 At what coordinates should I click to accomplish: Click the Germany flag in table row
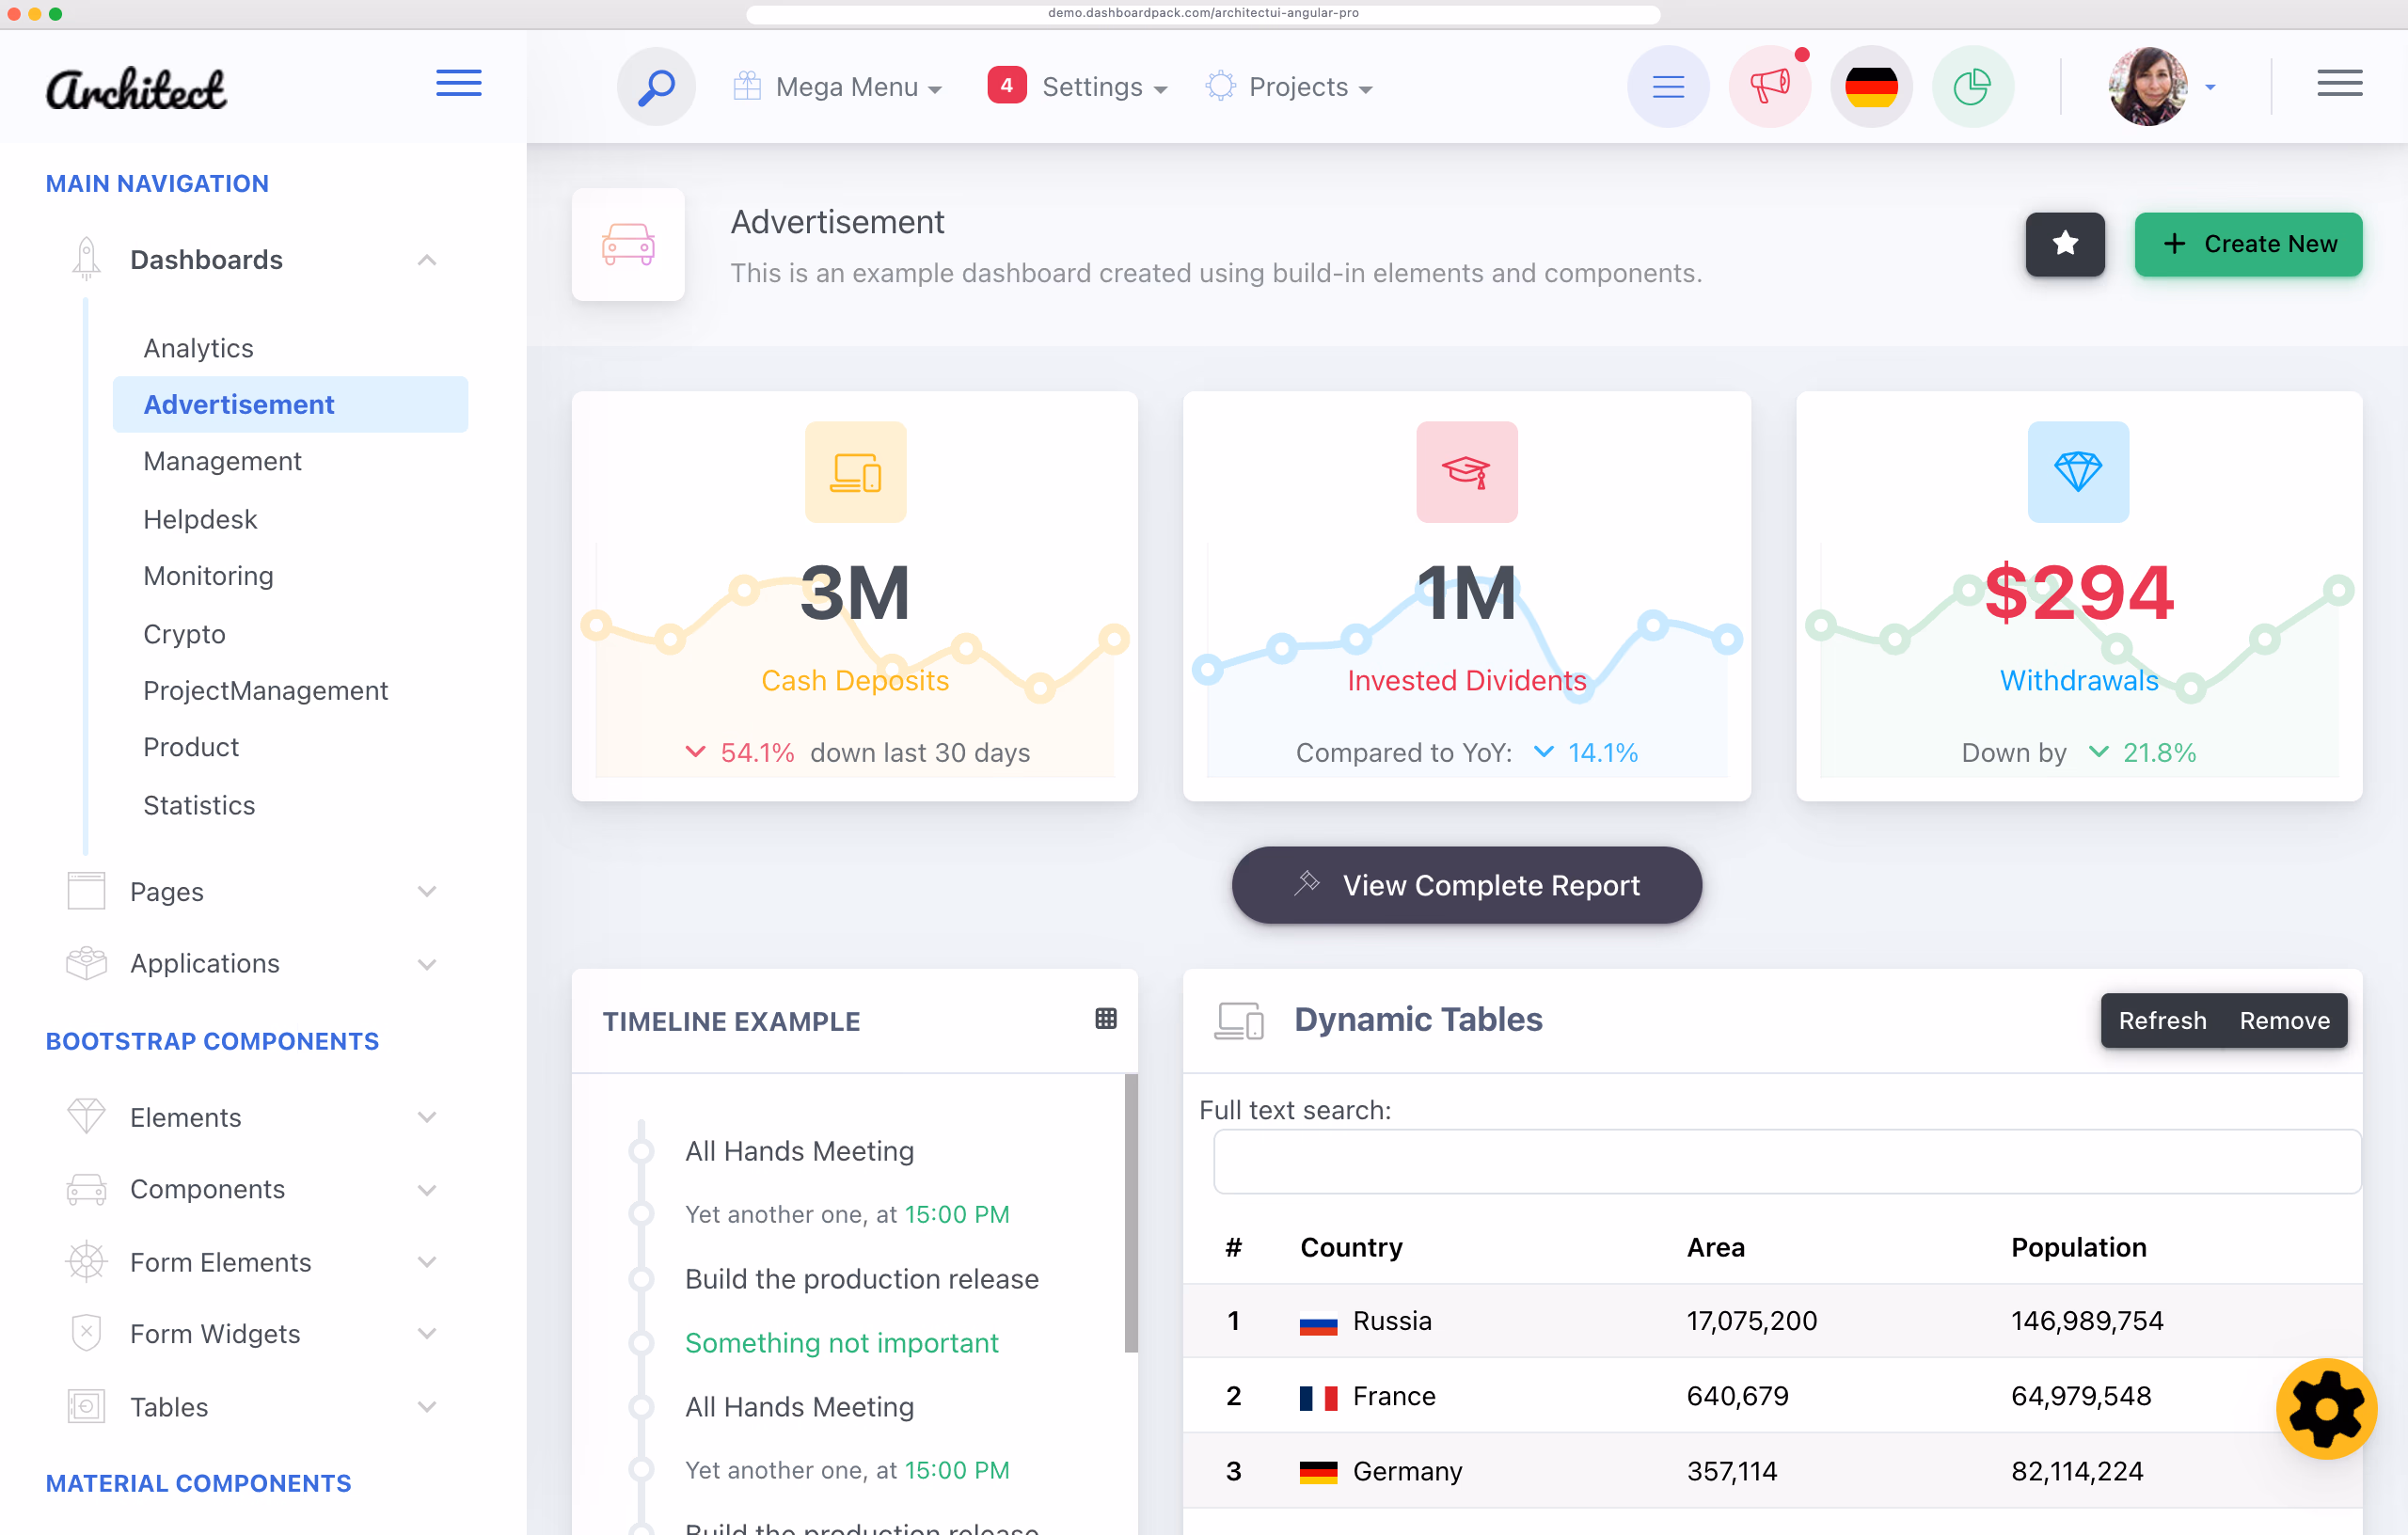point(1318,1472)
